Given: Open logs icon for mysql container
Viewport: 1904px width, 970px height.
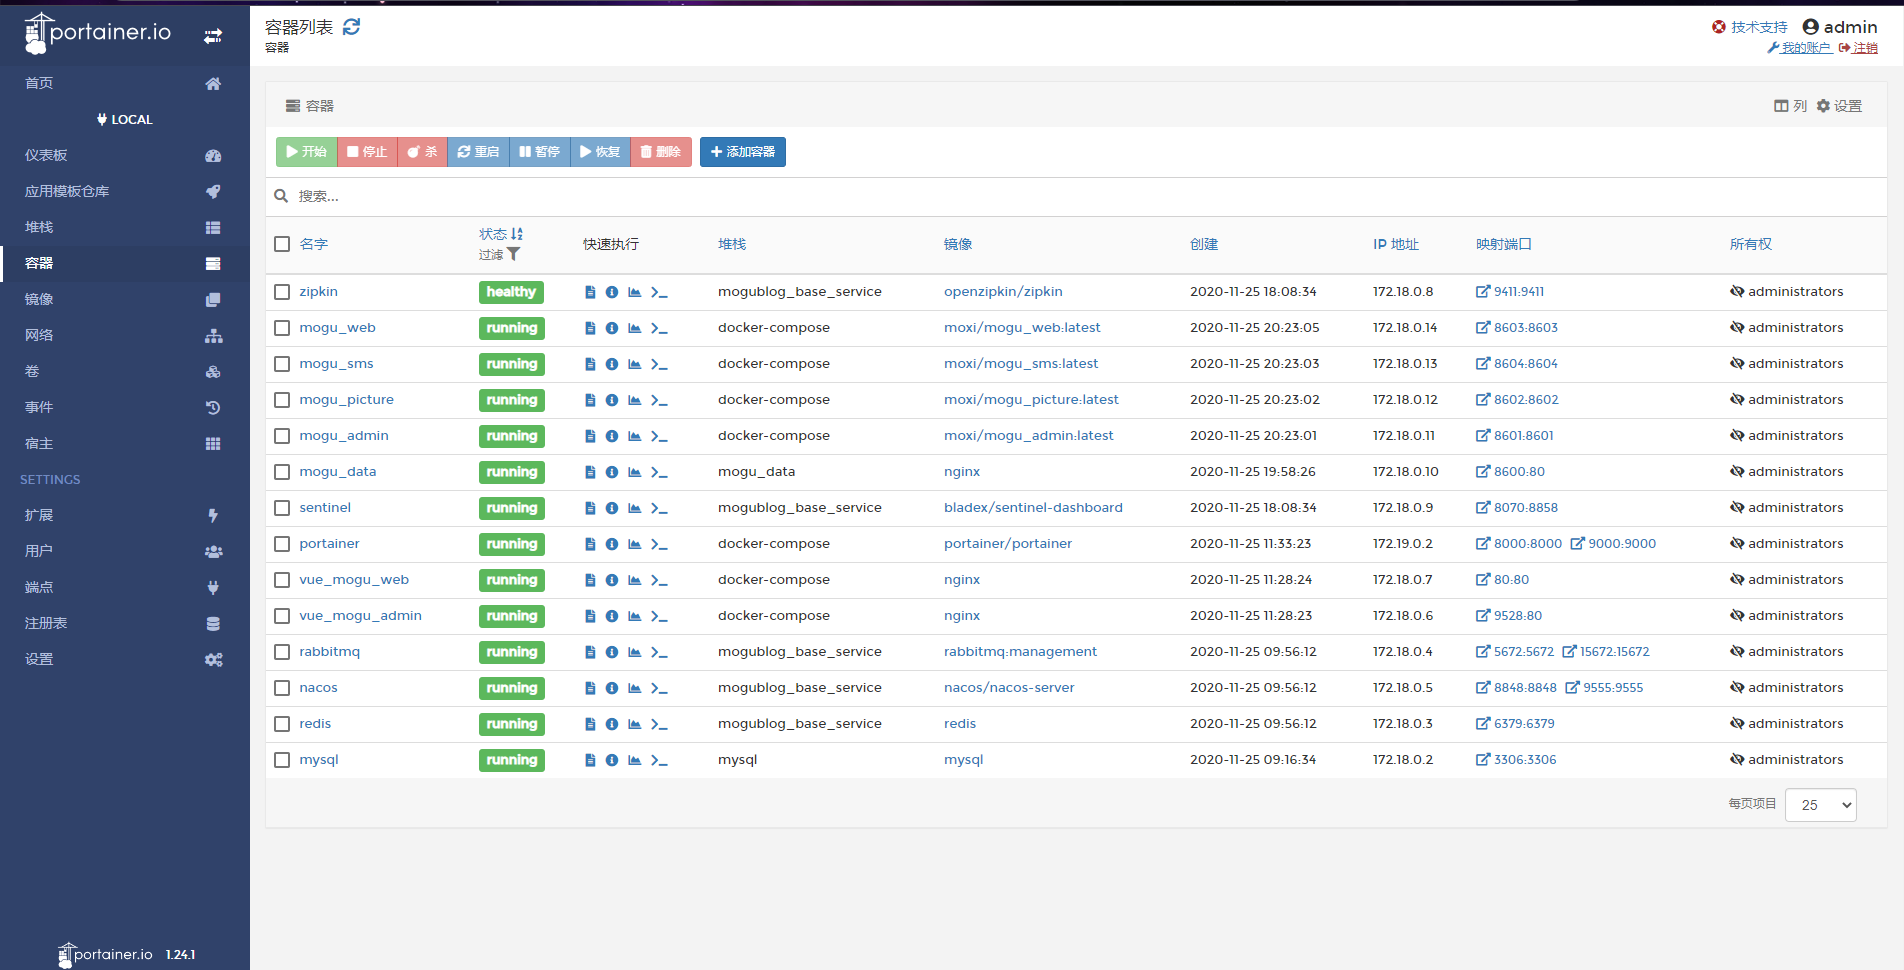Looking at the screenshot, I should click(x=590, y=760).
